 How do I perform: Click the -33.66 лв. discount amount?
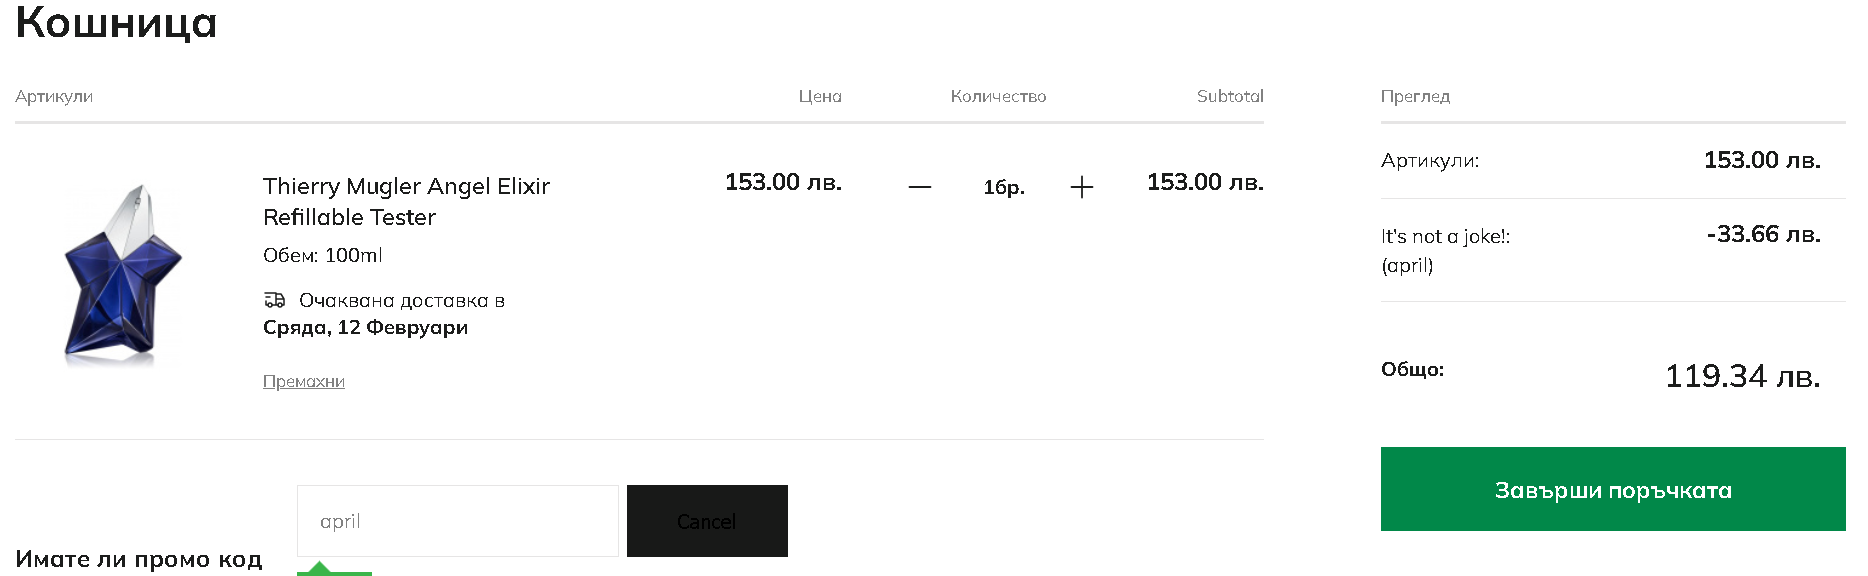coord(1762,234)
